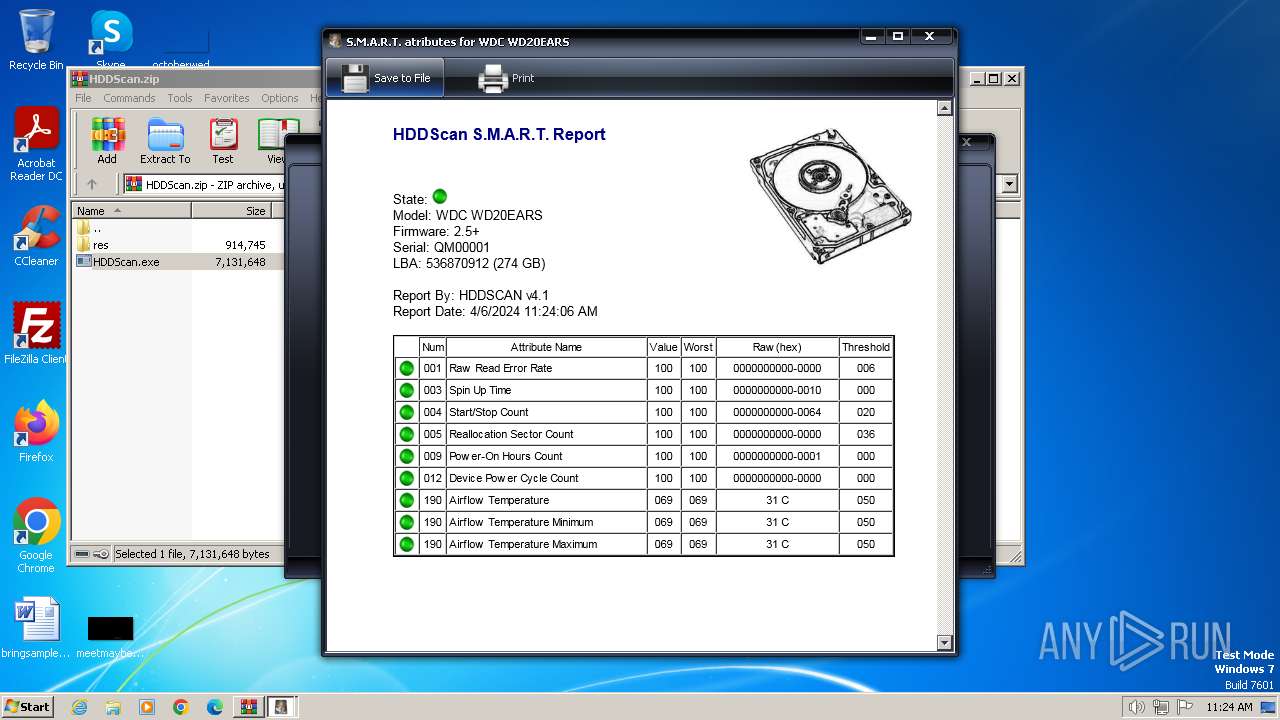Open the Google Chrome desktop shortcut

pyautogui.click(x=36, y=535)
